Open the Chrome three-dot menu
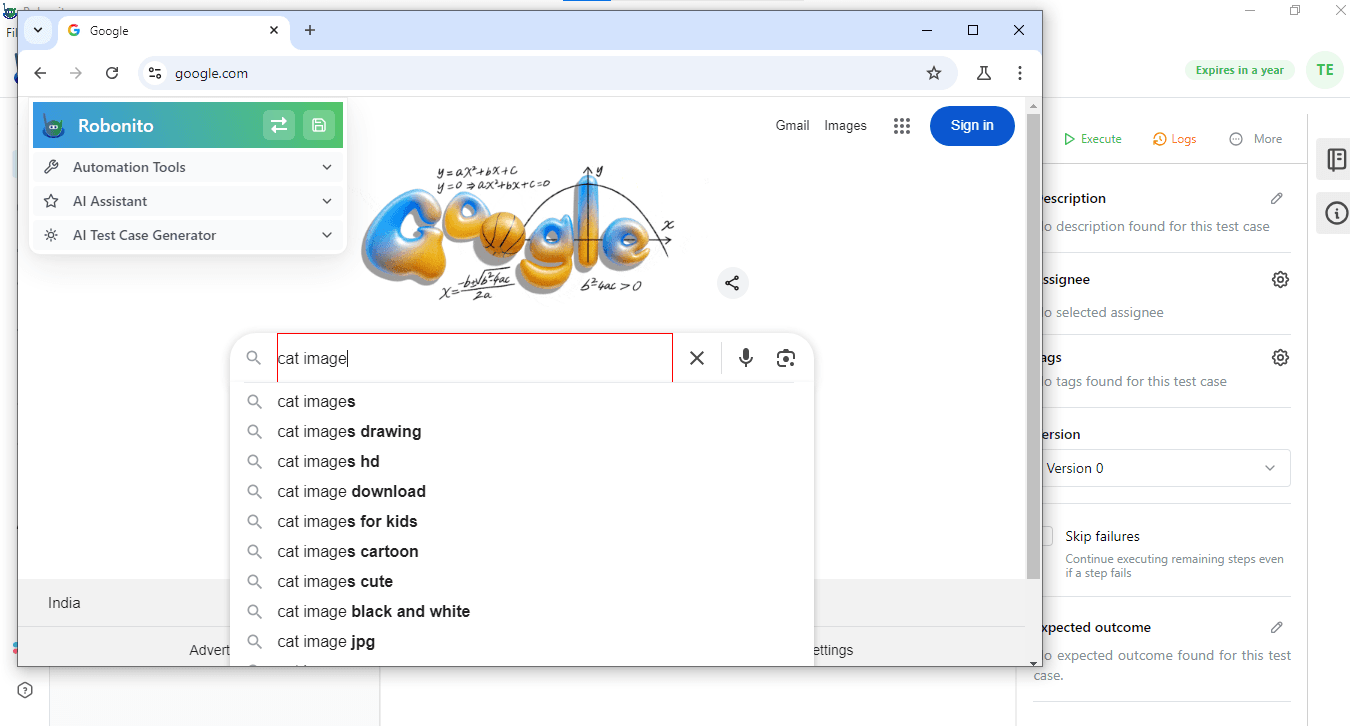This screenshot has height=726, width=1350. [x=1020, y=73]
